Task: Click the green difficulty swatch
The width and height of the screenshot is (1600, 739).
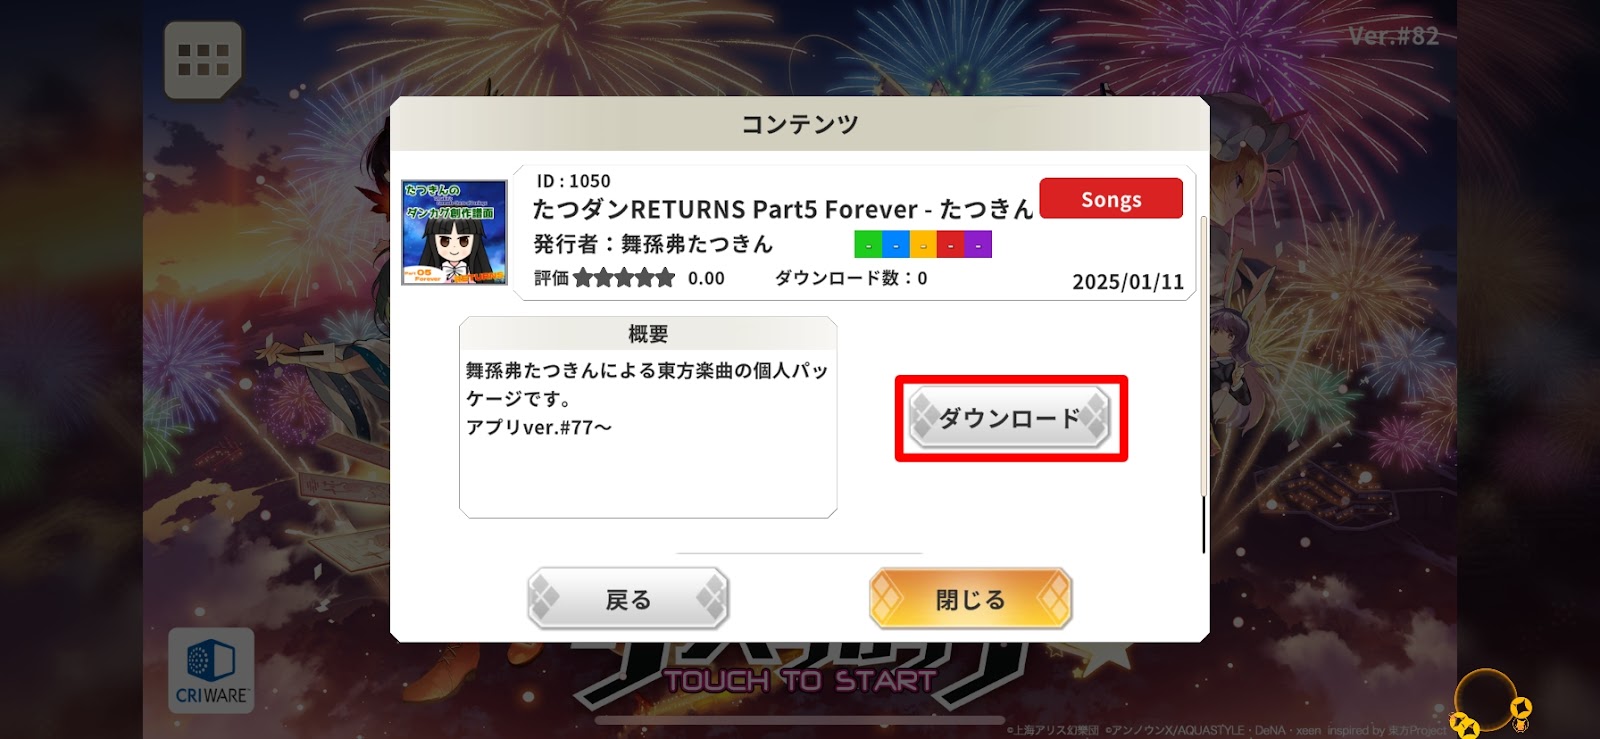Action: coord(868,245)
